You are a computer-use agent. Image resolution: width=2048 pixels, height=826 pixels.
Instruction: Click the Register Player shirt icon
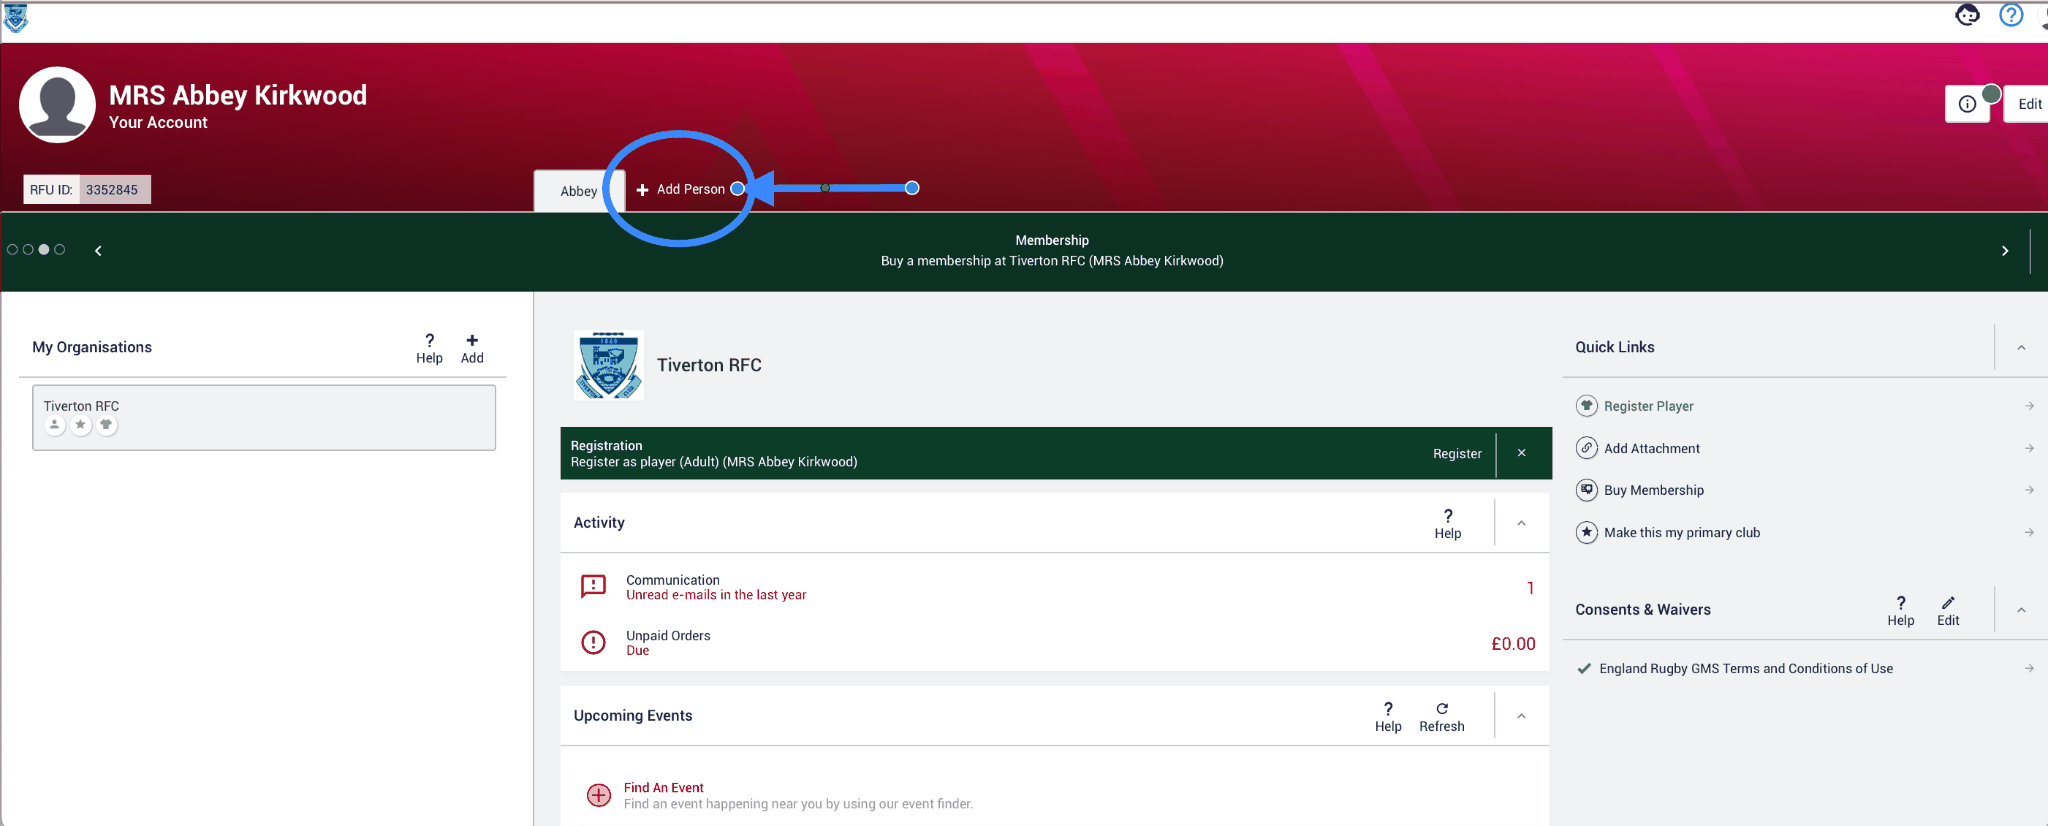[x=1587, y=406]
